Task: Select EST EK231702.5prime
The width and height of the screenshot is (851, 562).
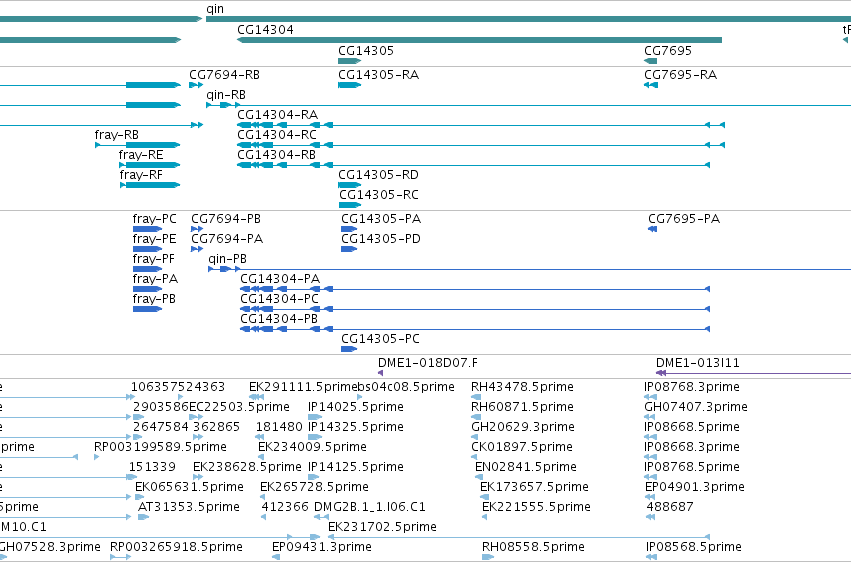Action: tap(382, 527)
